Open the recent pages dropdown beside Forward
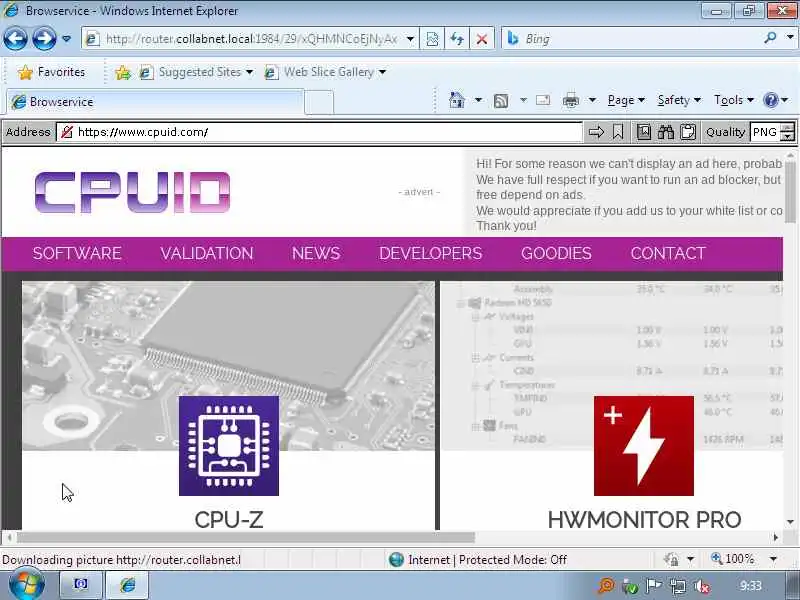 click(66, 39)
